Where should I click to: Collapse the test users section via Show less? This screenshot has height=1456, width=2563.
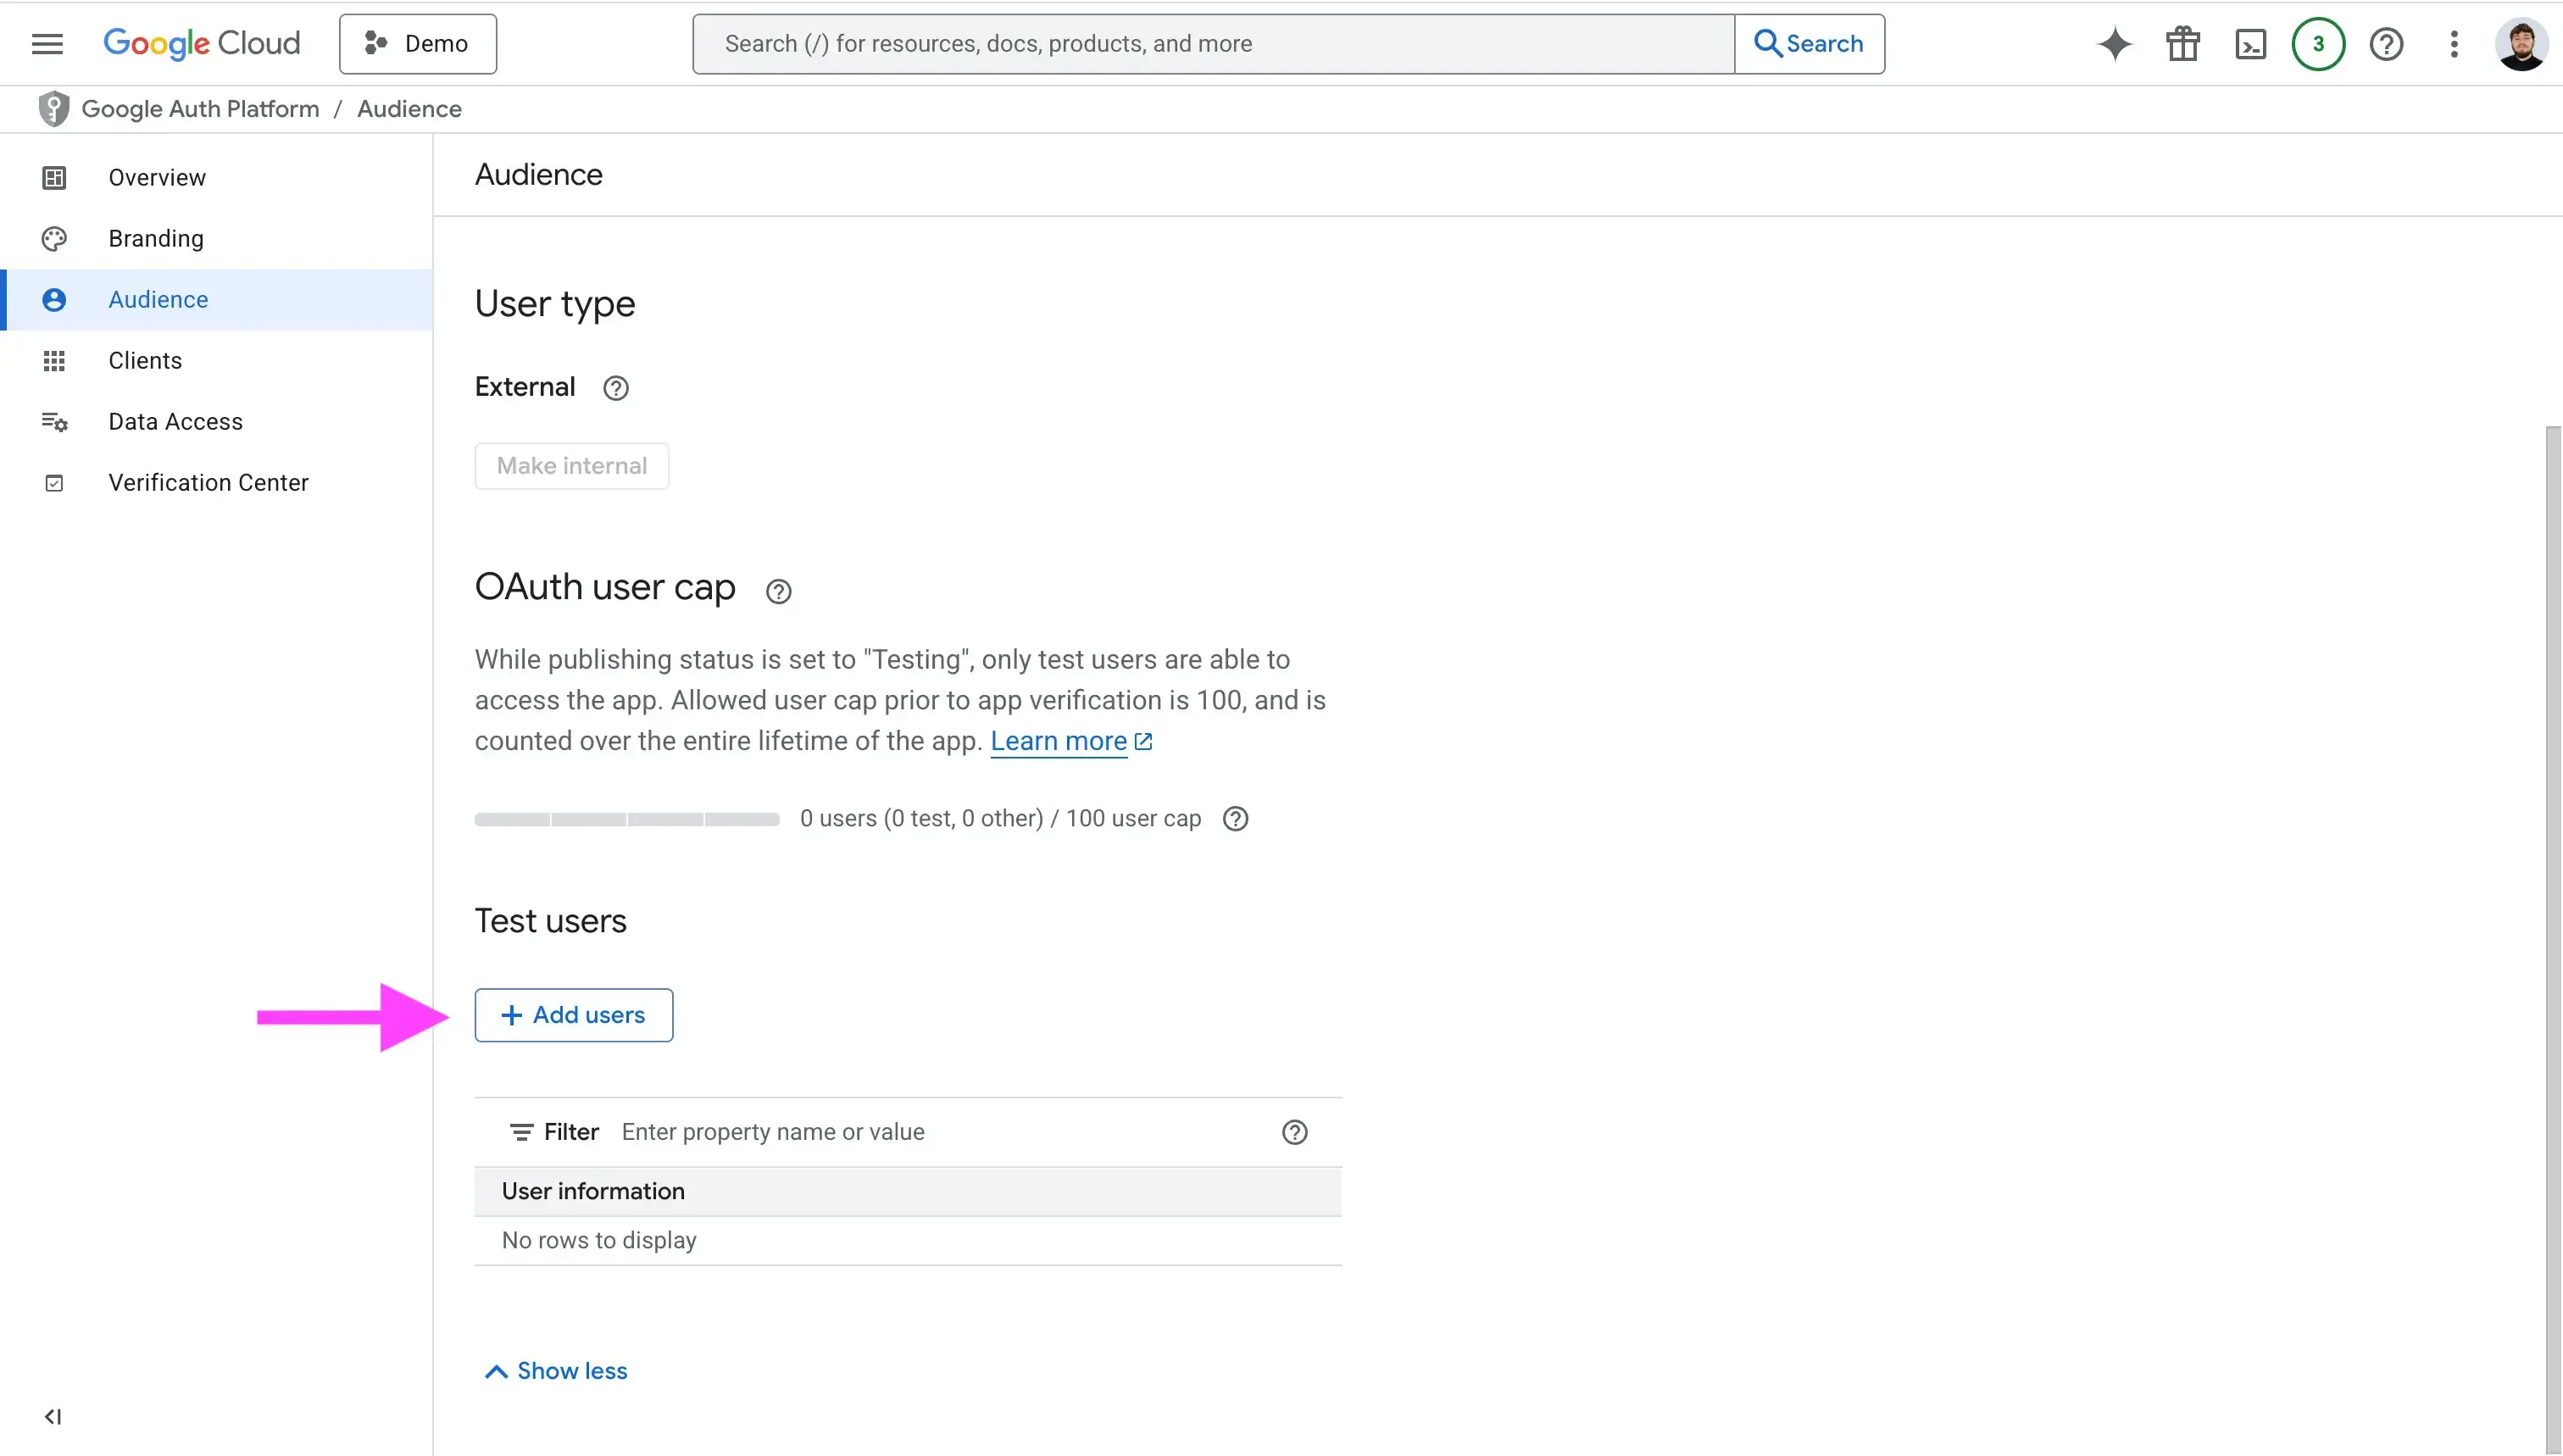click(x=555, y=1370)
